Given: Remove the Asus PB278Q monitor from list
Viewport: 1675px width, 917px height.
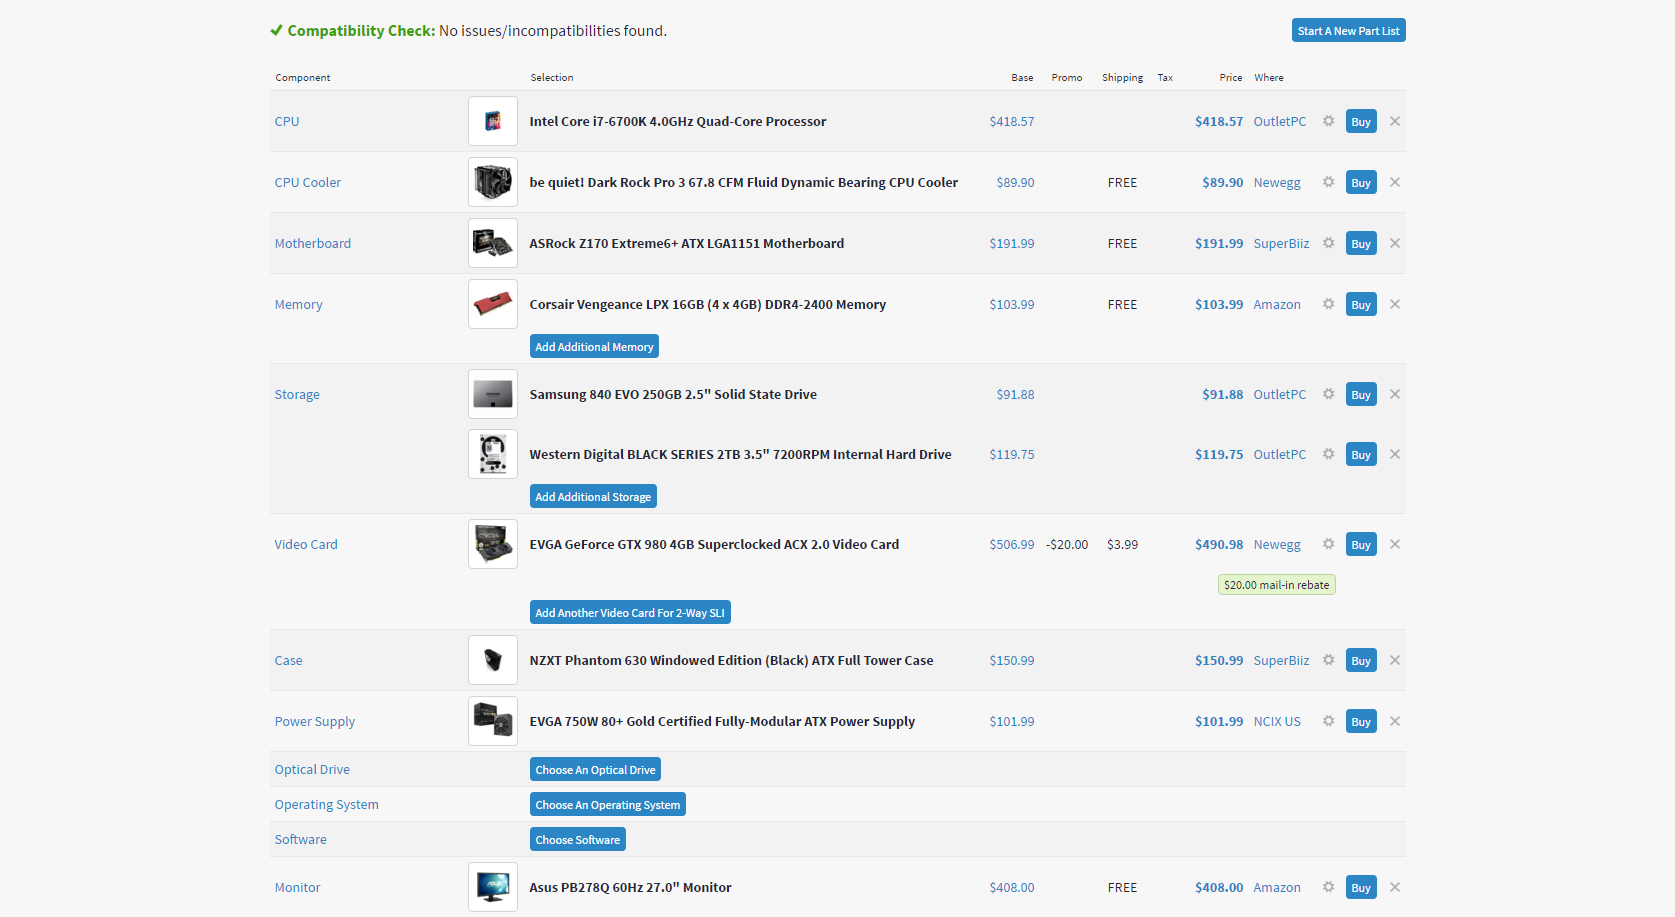Looking at the screenshot, I should click(x=1395, y=887).
